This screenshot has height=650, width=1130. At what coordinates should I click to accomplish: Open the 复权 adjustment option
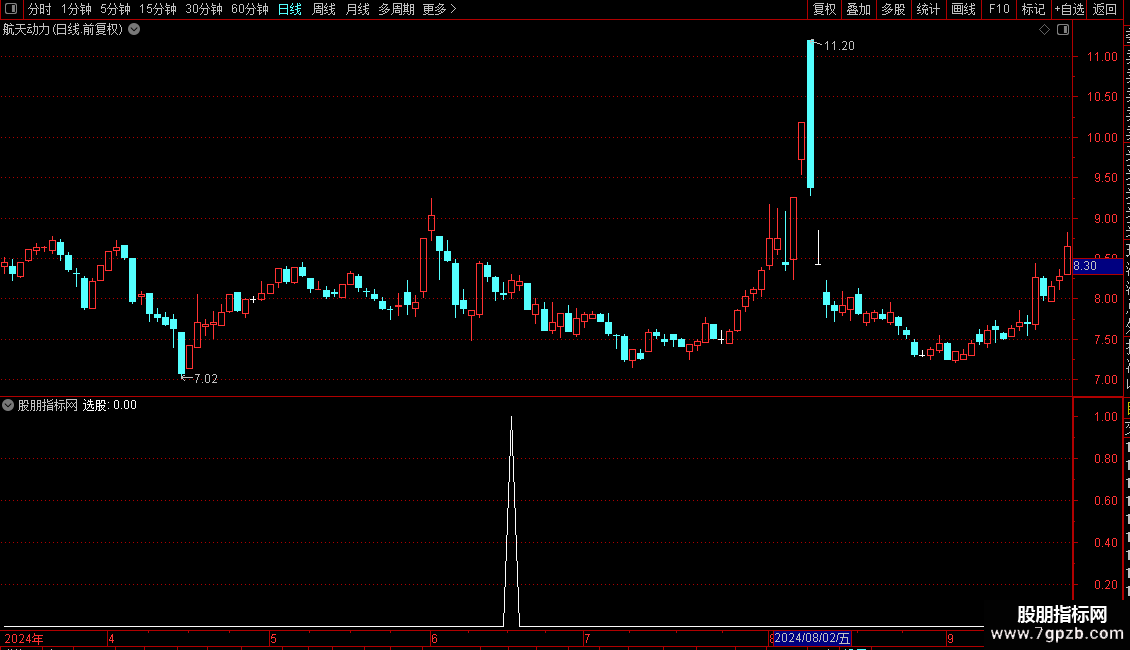click(x=824, y=9)
